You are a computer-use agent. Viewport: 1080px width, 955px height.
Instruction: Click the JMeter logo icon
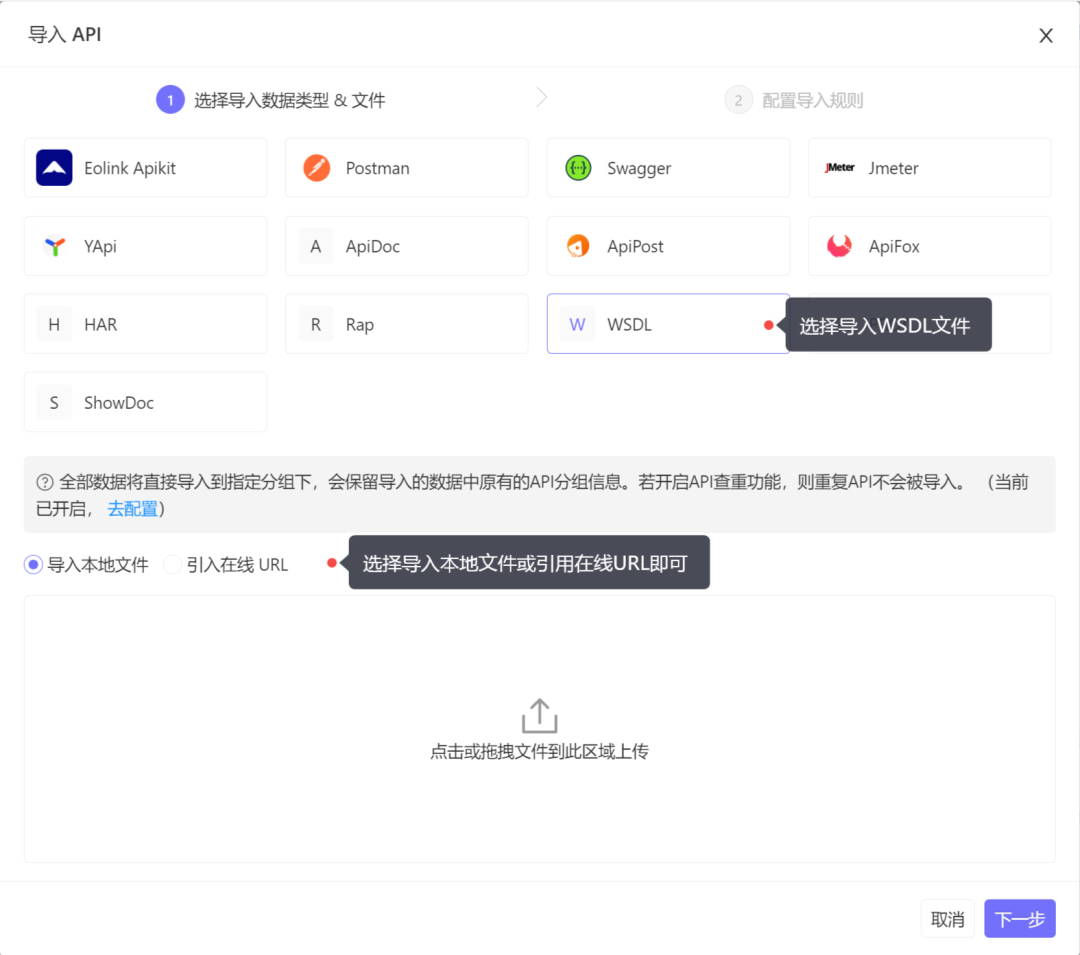pyautogui.click(x=840, y=167)
